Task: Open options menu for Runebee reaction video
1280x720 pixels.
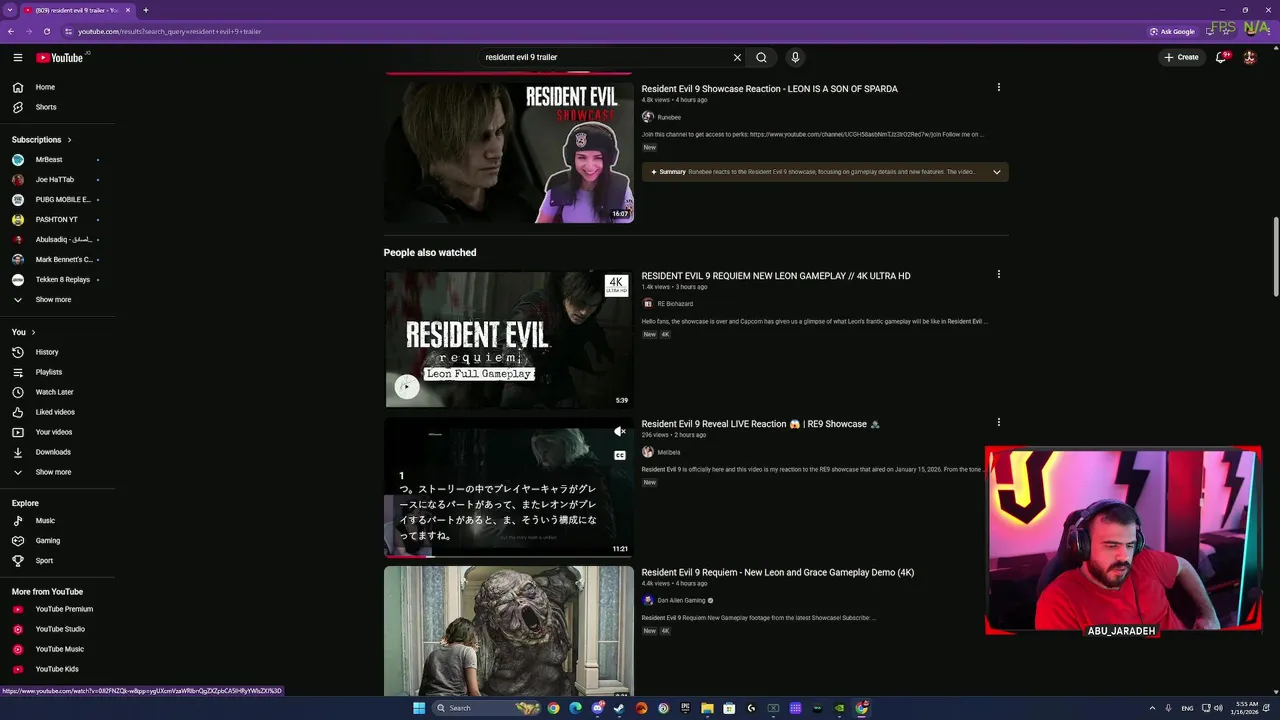Action: (x=998, y=88)
